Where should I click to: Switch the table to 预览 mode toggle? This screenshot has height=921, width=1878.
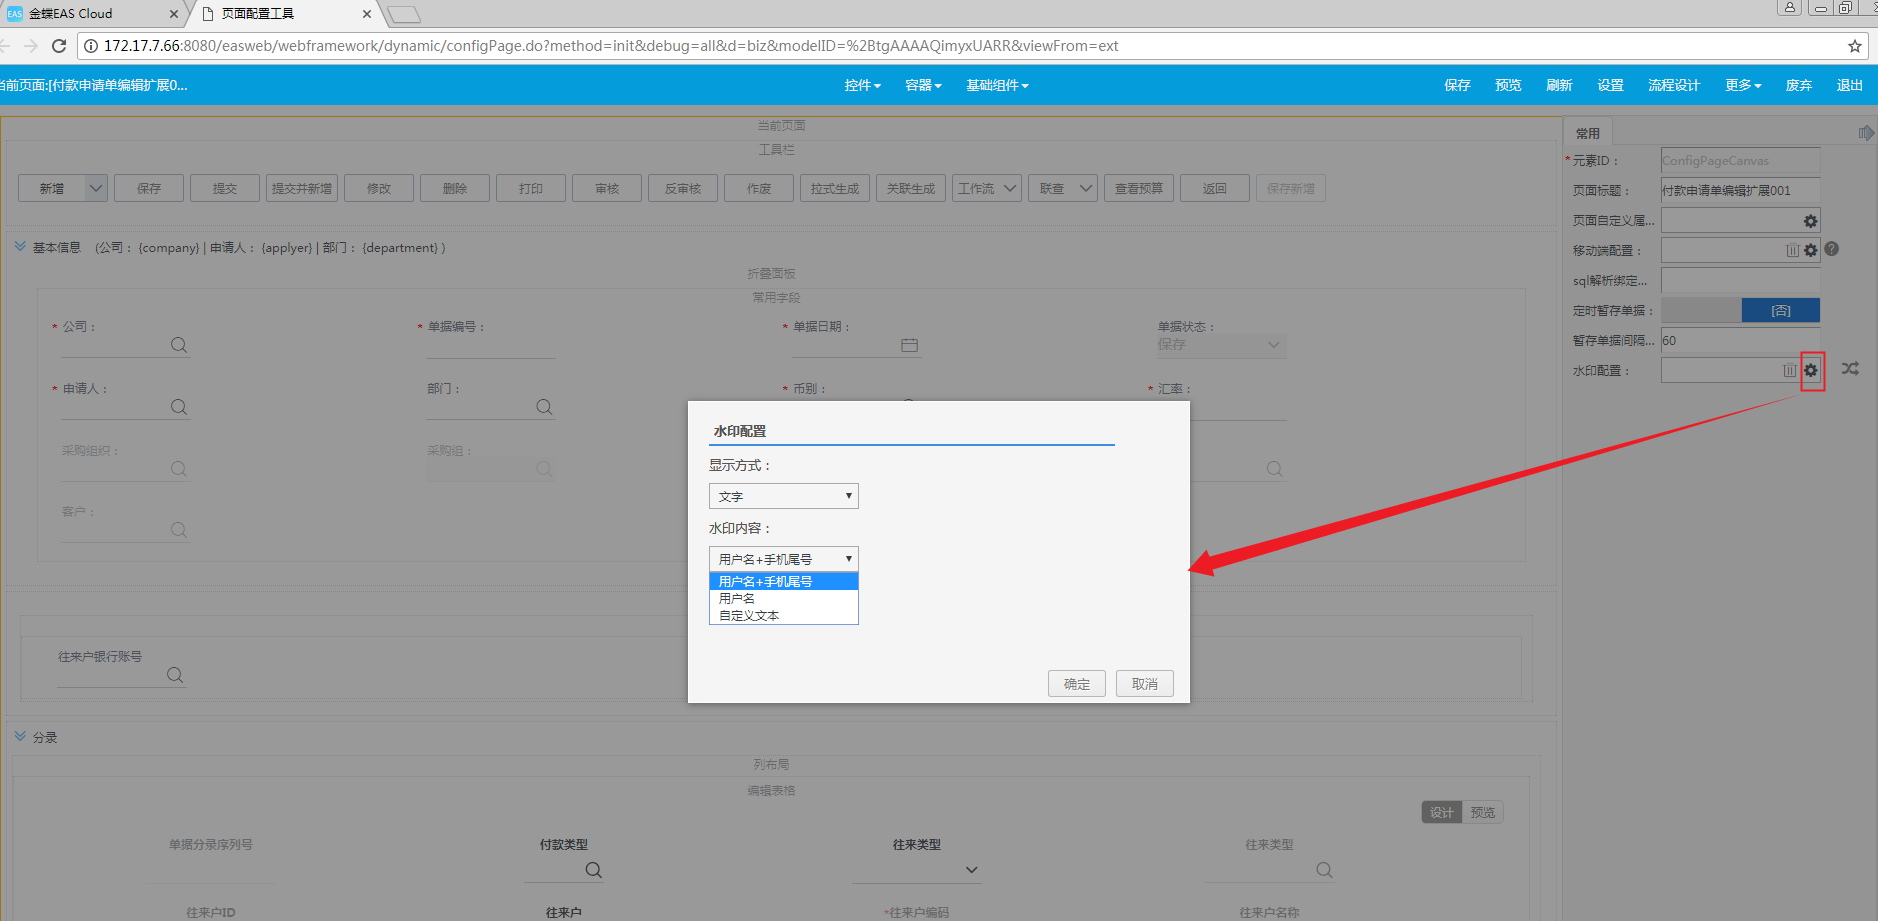pyautogui.click(x=1483, y=813)
